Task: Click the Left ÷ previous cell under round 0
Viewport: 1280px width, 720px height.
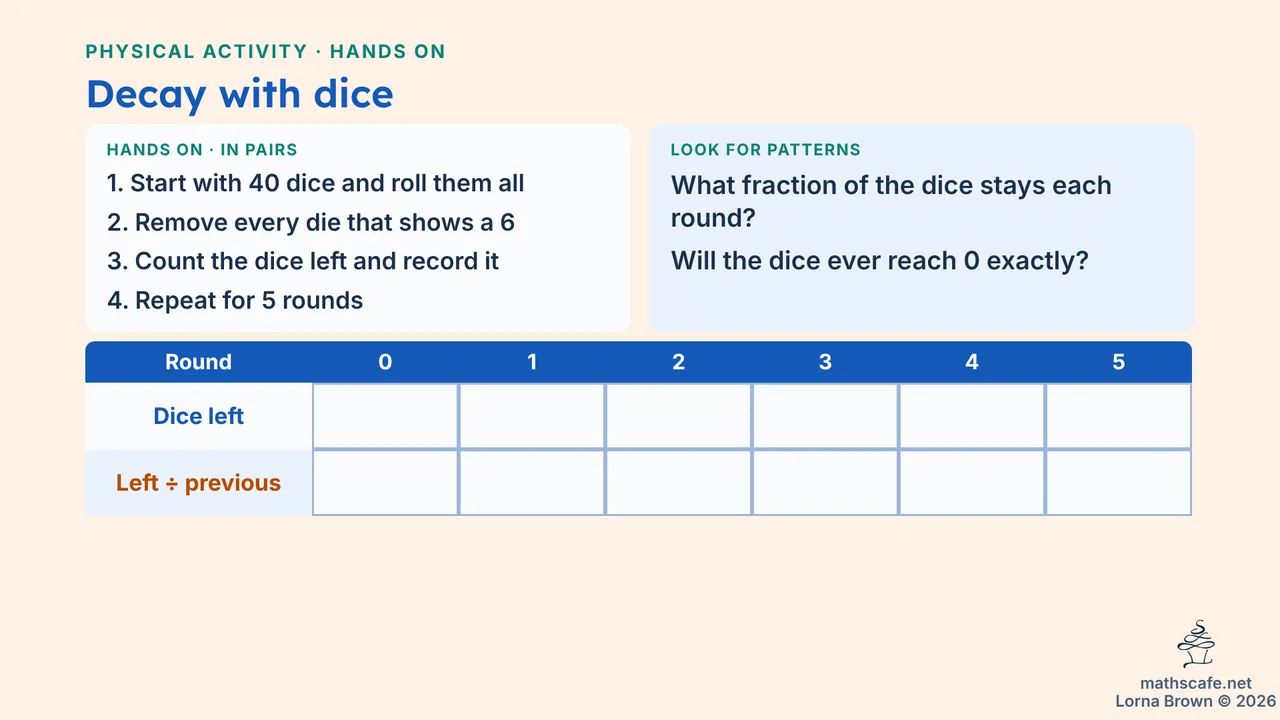Action: (385, 483)
